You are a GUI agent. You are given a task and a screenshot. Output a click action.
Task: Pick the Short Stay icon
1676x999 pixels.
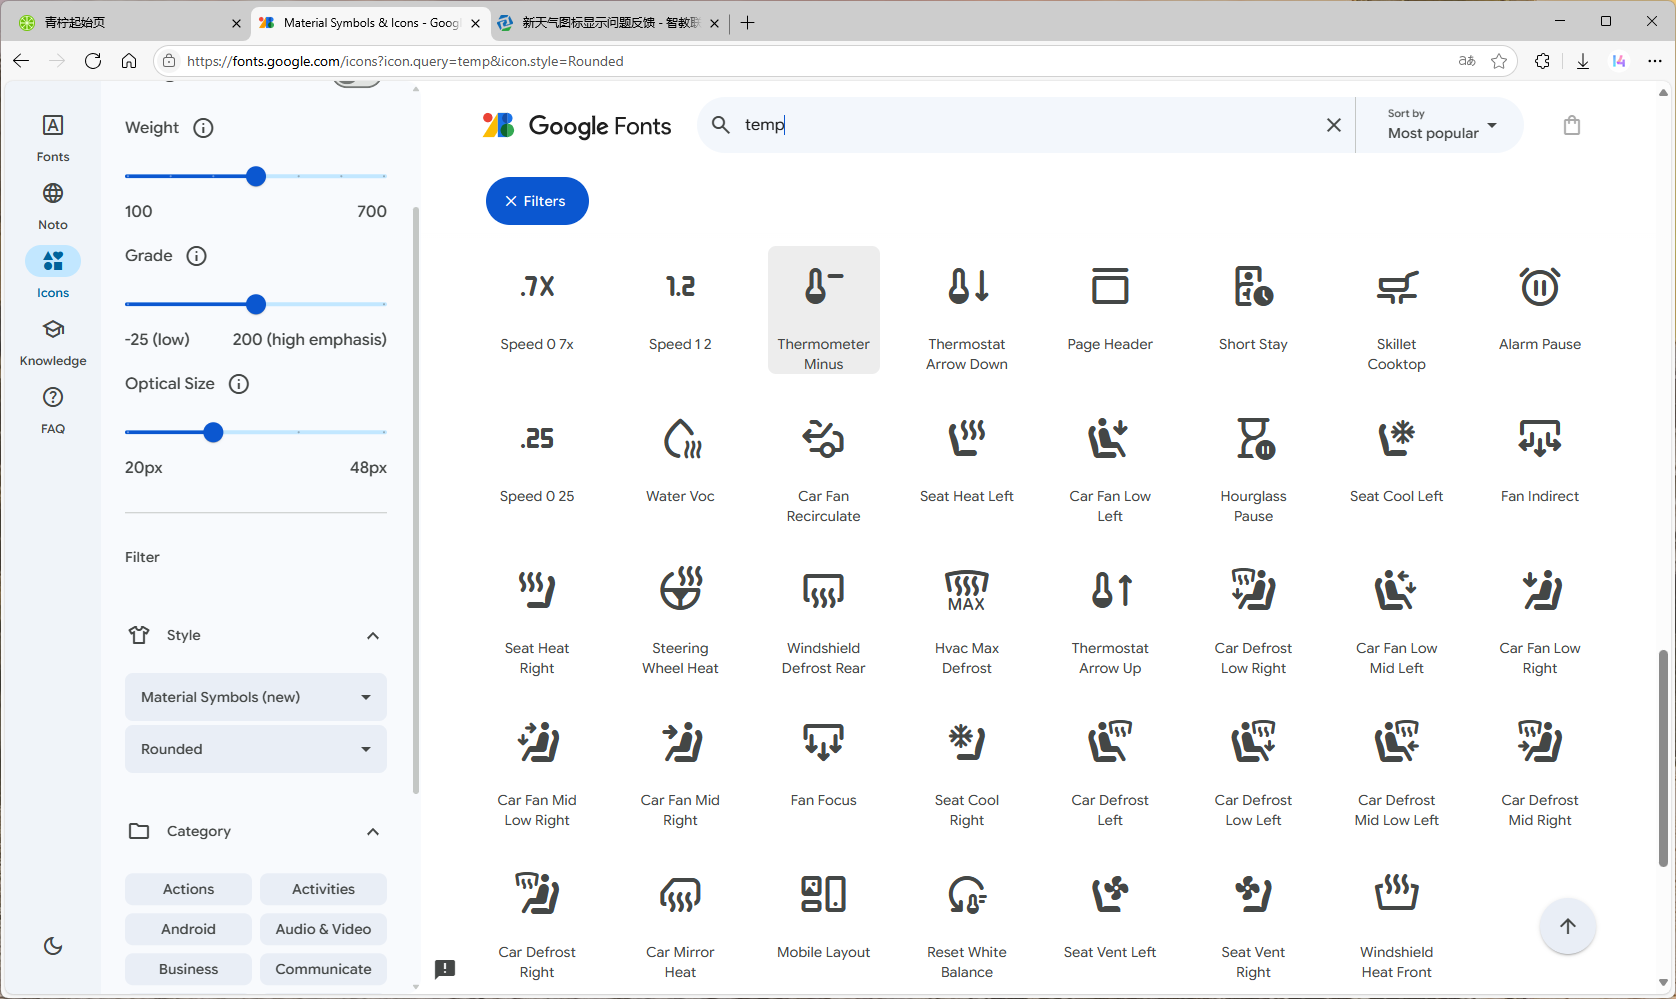pos(1253,310)
